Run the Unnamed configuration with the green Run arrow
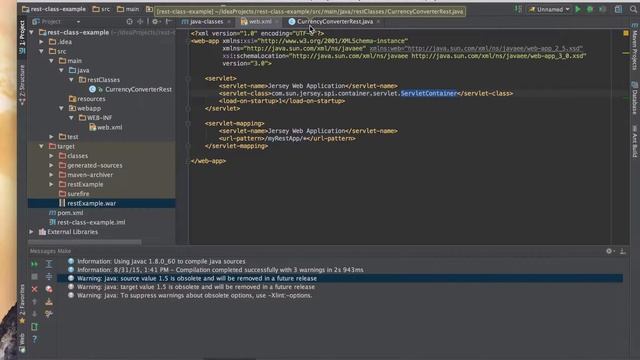Image resolution: width=640 pixels, height=360 pixels. (578, 9)
